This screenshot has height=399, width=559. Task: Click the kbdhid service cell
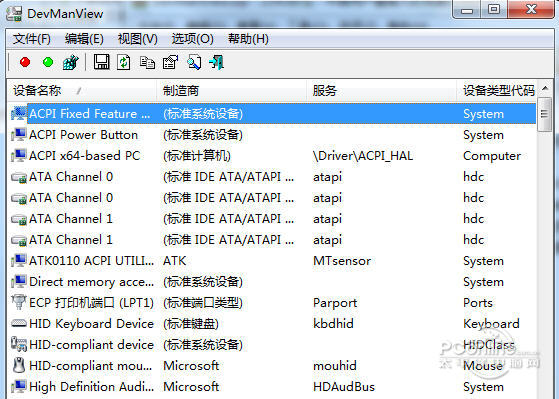333,323
